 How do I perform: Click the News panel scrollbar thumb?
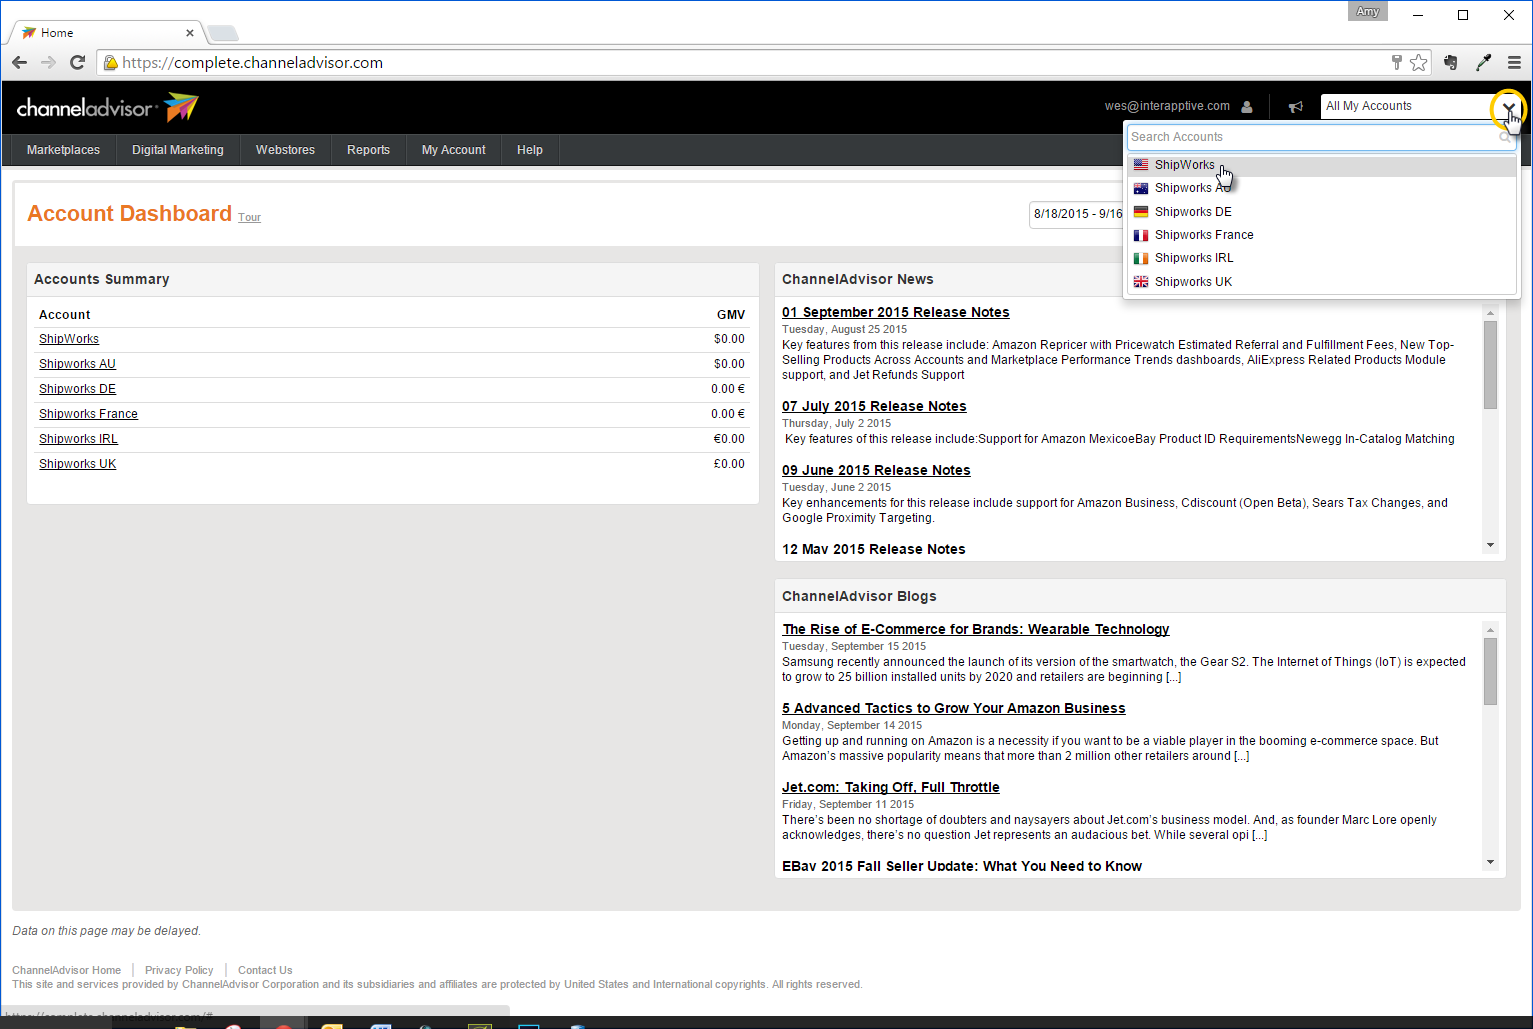click(1490, 365)
